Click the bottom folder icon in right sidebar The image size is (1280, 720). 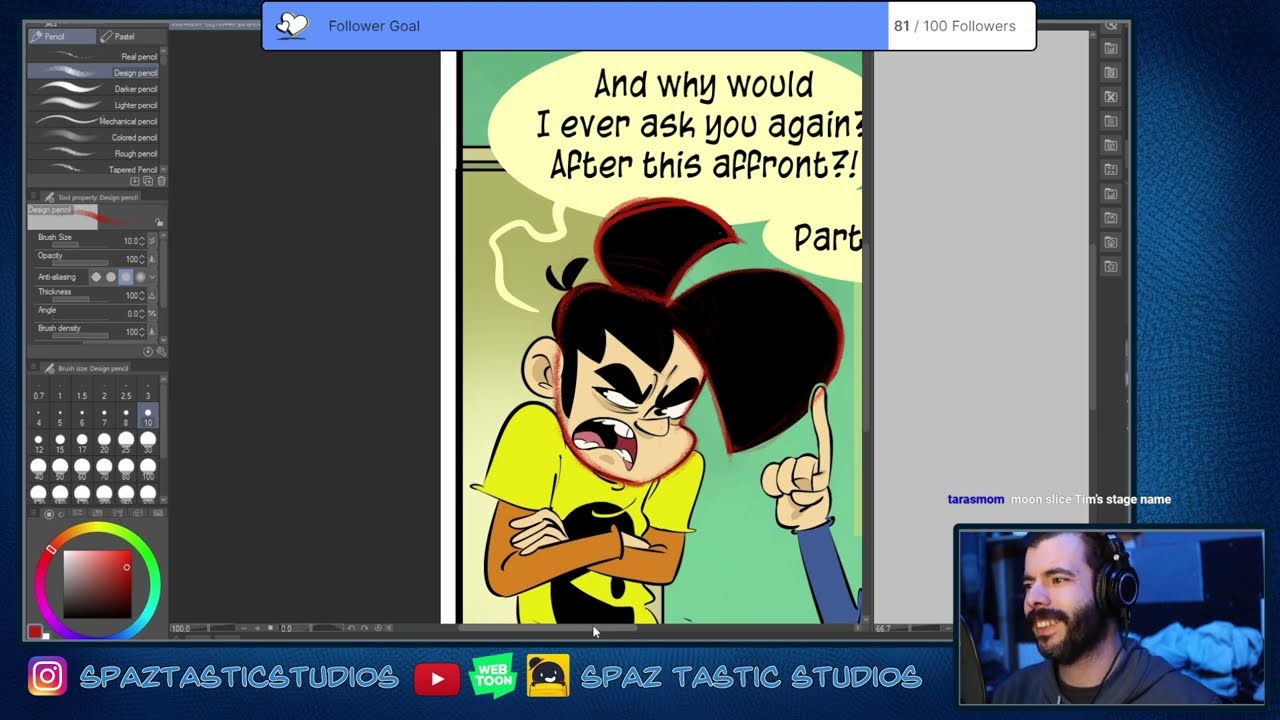[x=1110, y=266]
